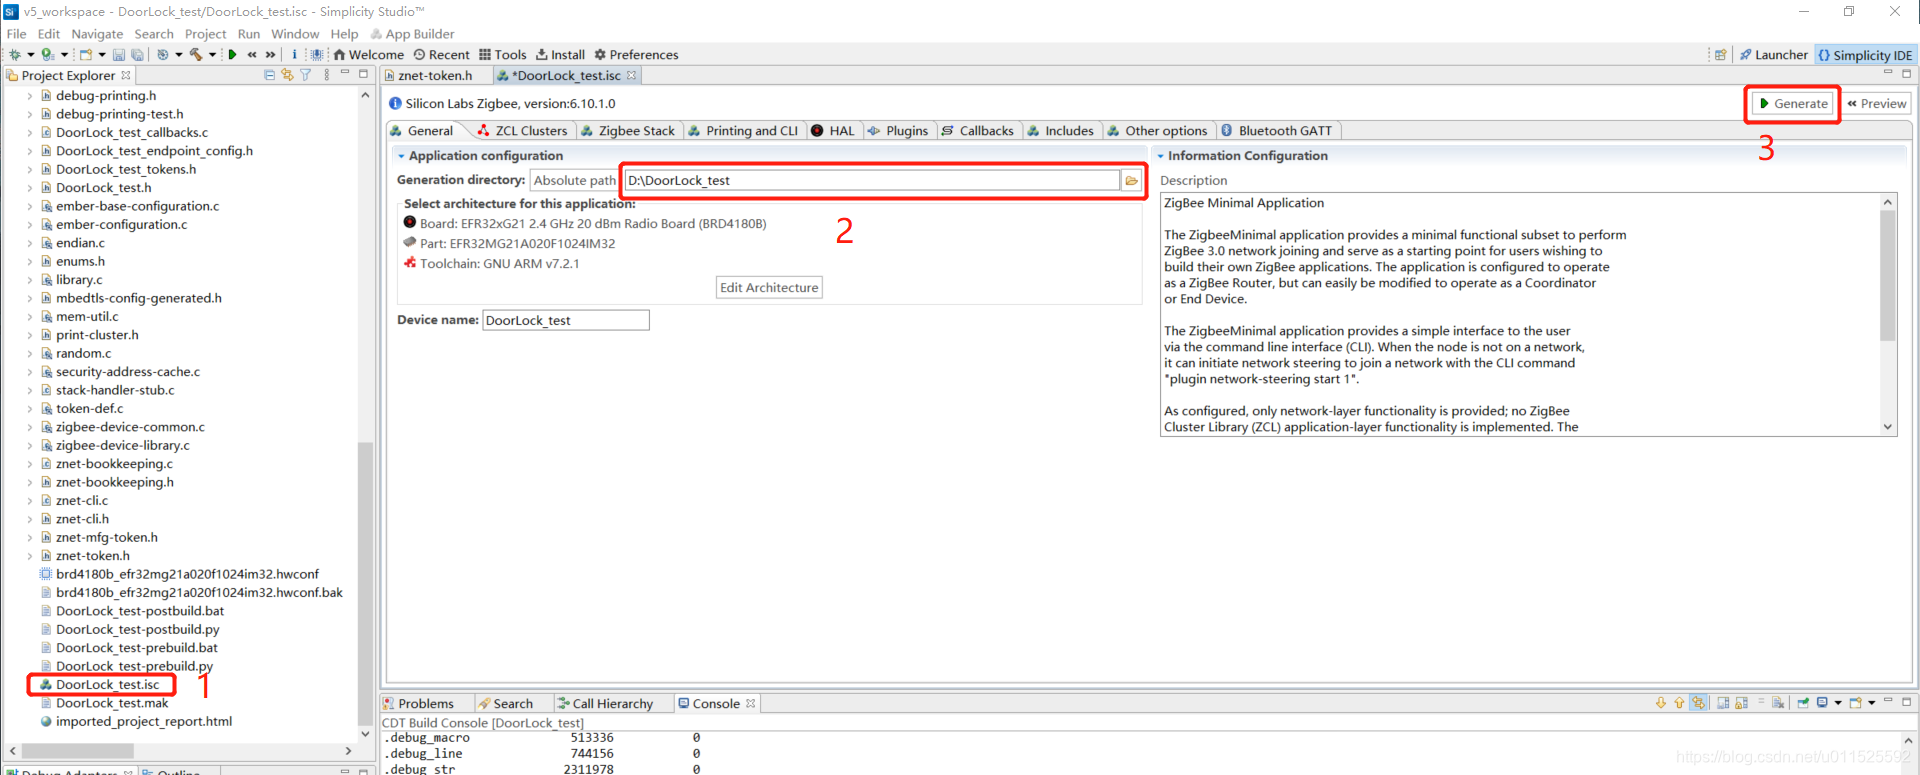Toggle Link with Editor in Project Explorer
The width and height of the screenshot is (1920, 775).
point(287,75)
